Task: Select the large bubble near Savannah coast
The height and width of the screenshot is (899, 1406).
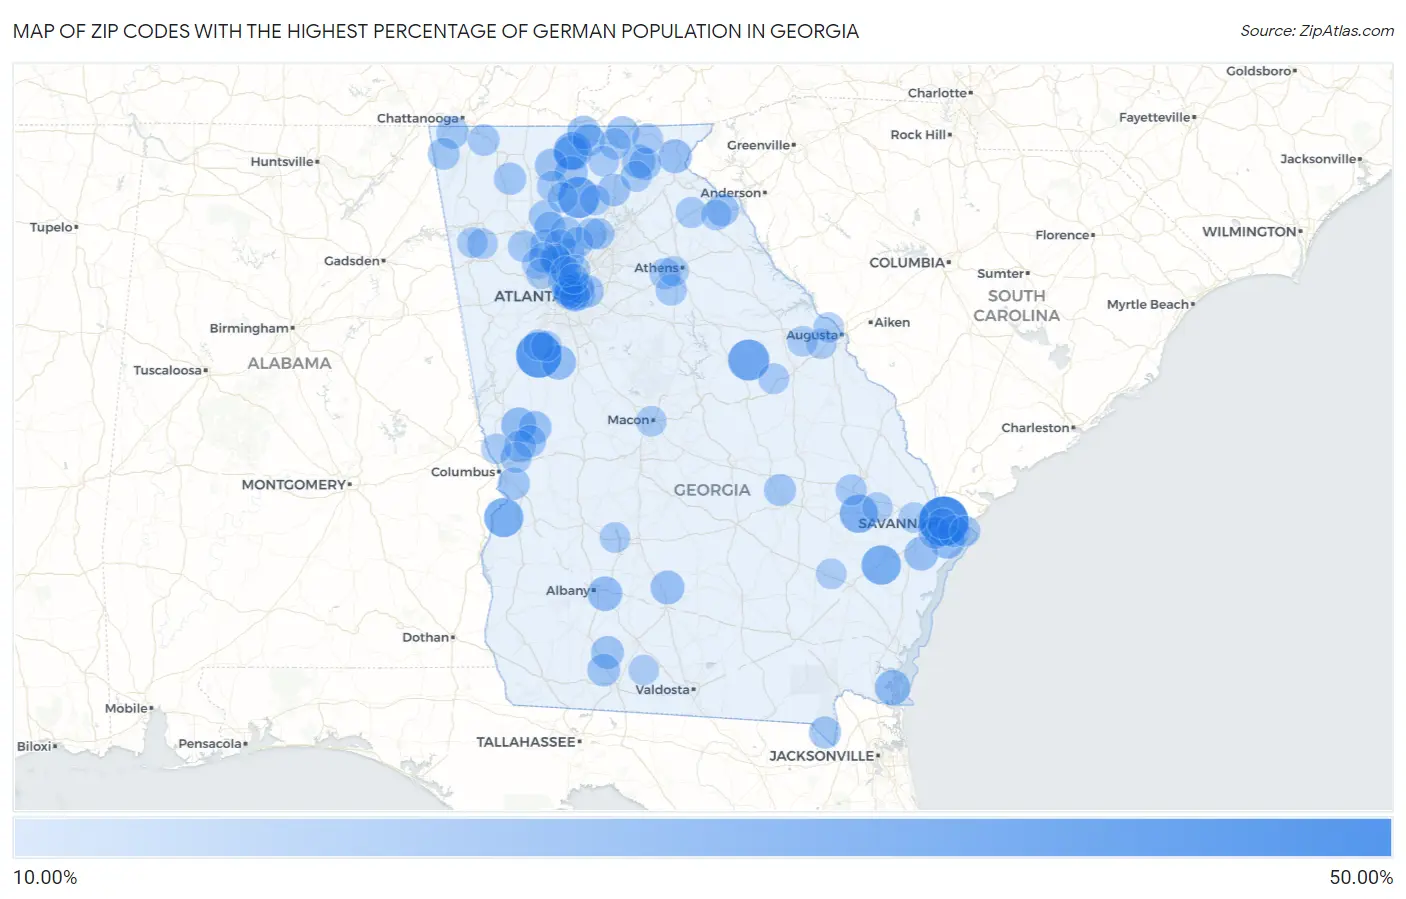Action: (943, 522)
